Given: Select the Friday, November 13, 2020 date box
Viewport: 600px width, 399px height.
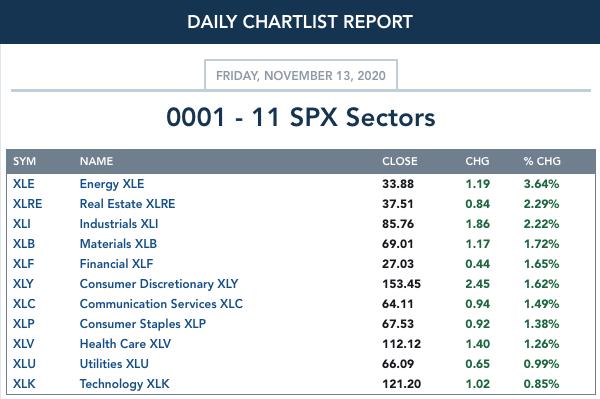Looking at the screenshot, I should (301, 75).
